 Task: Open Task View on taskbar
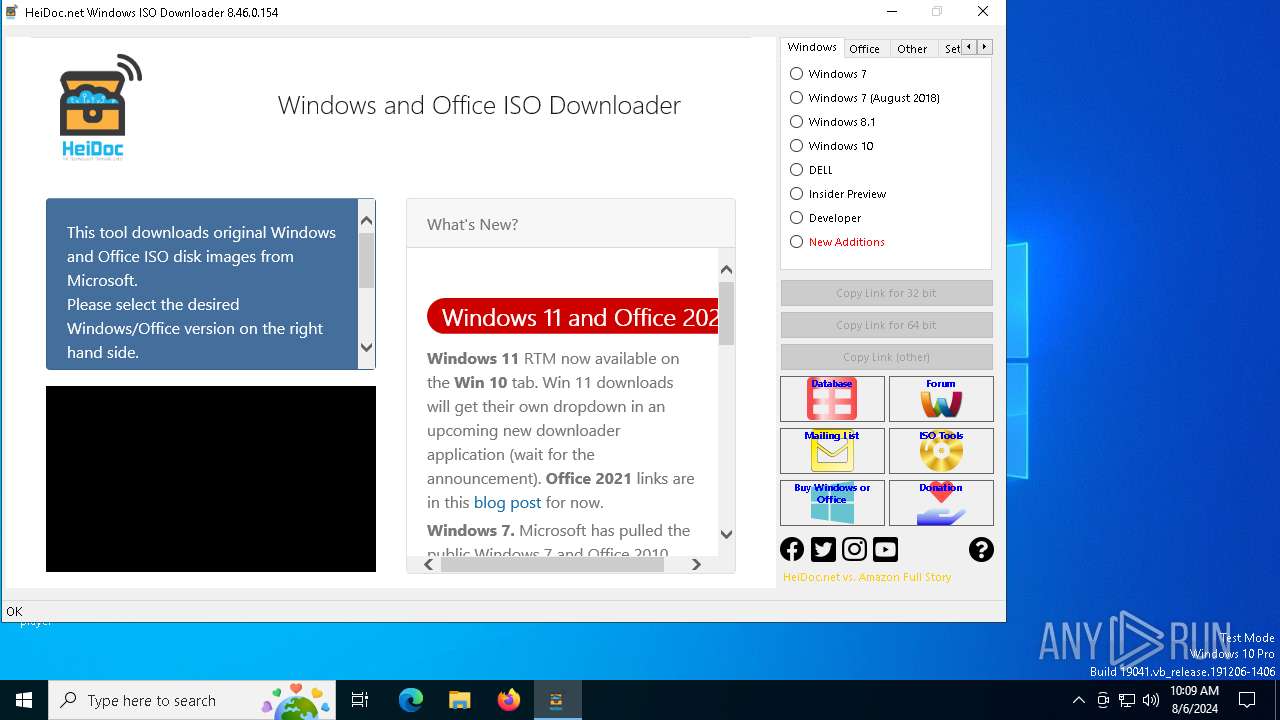tap(360, 700)
